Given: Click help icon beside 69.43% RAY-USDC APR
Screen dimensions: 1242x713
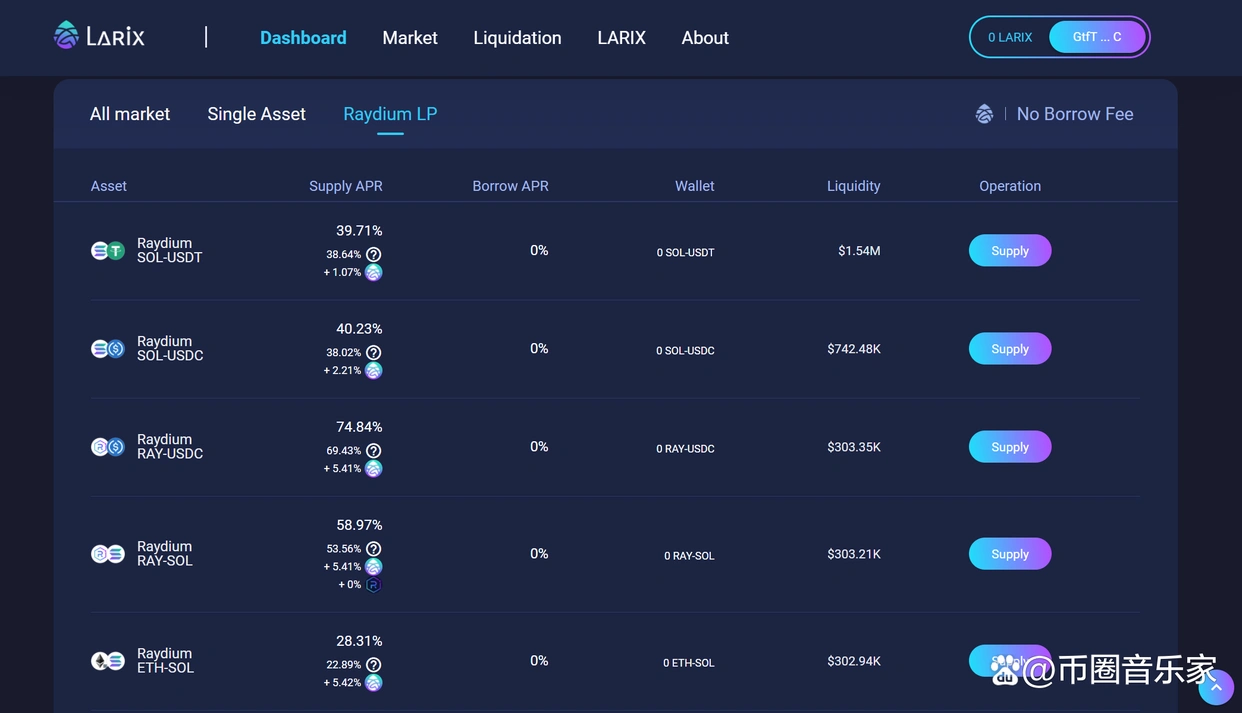Looking at the screenshot, I should [373, 451].
